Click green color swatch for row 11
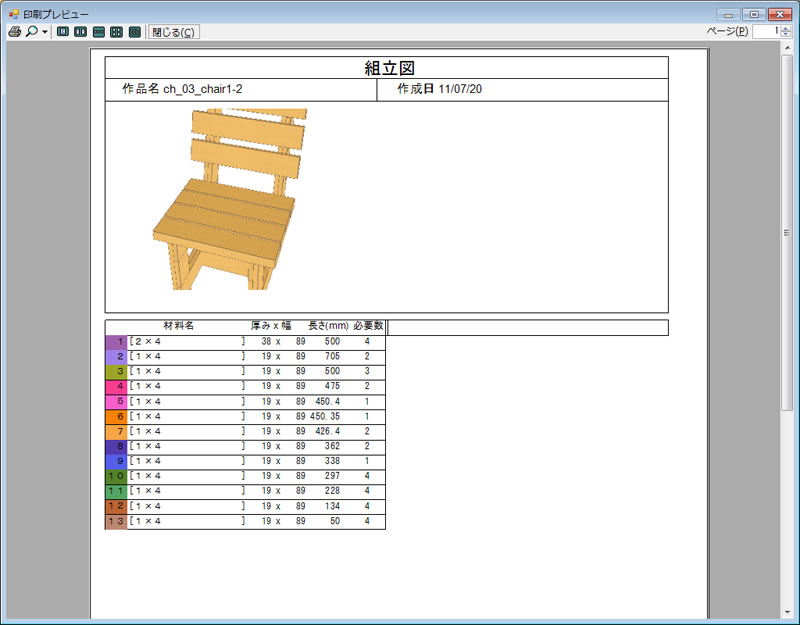This screenshot has width=800, height=625. pos(116,491)
